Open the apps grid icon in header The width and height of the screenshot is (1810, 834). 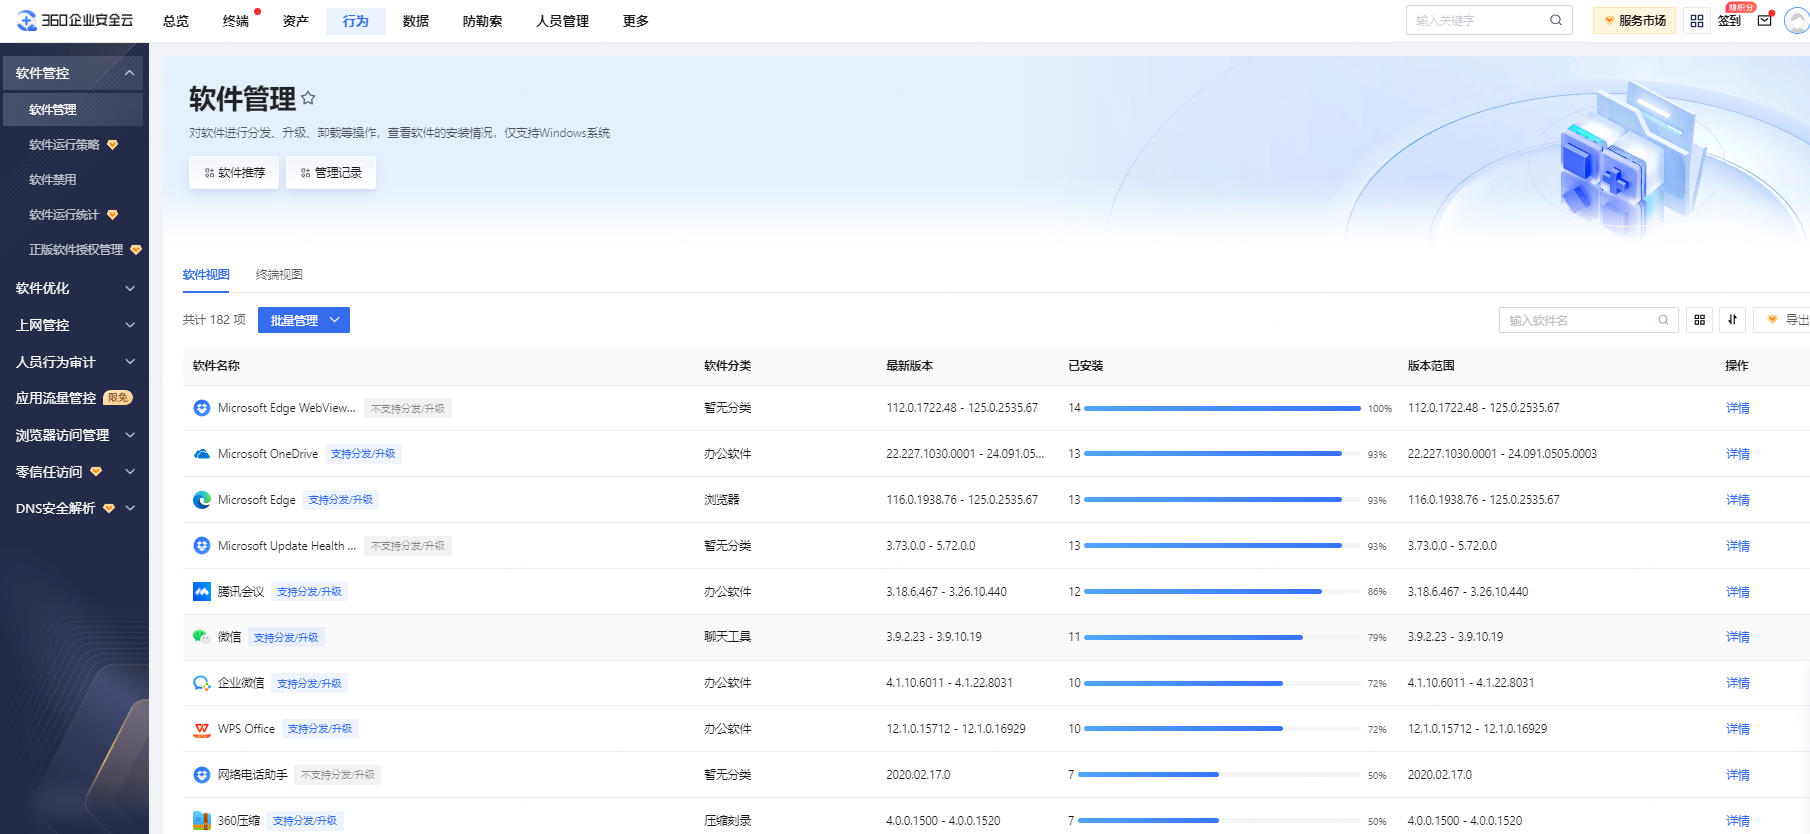point(1697,20)
